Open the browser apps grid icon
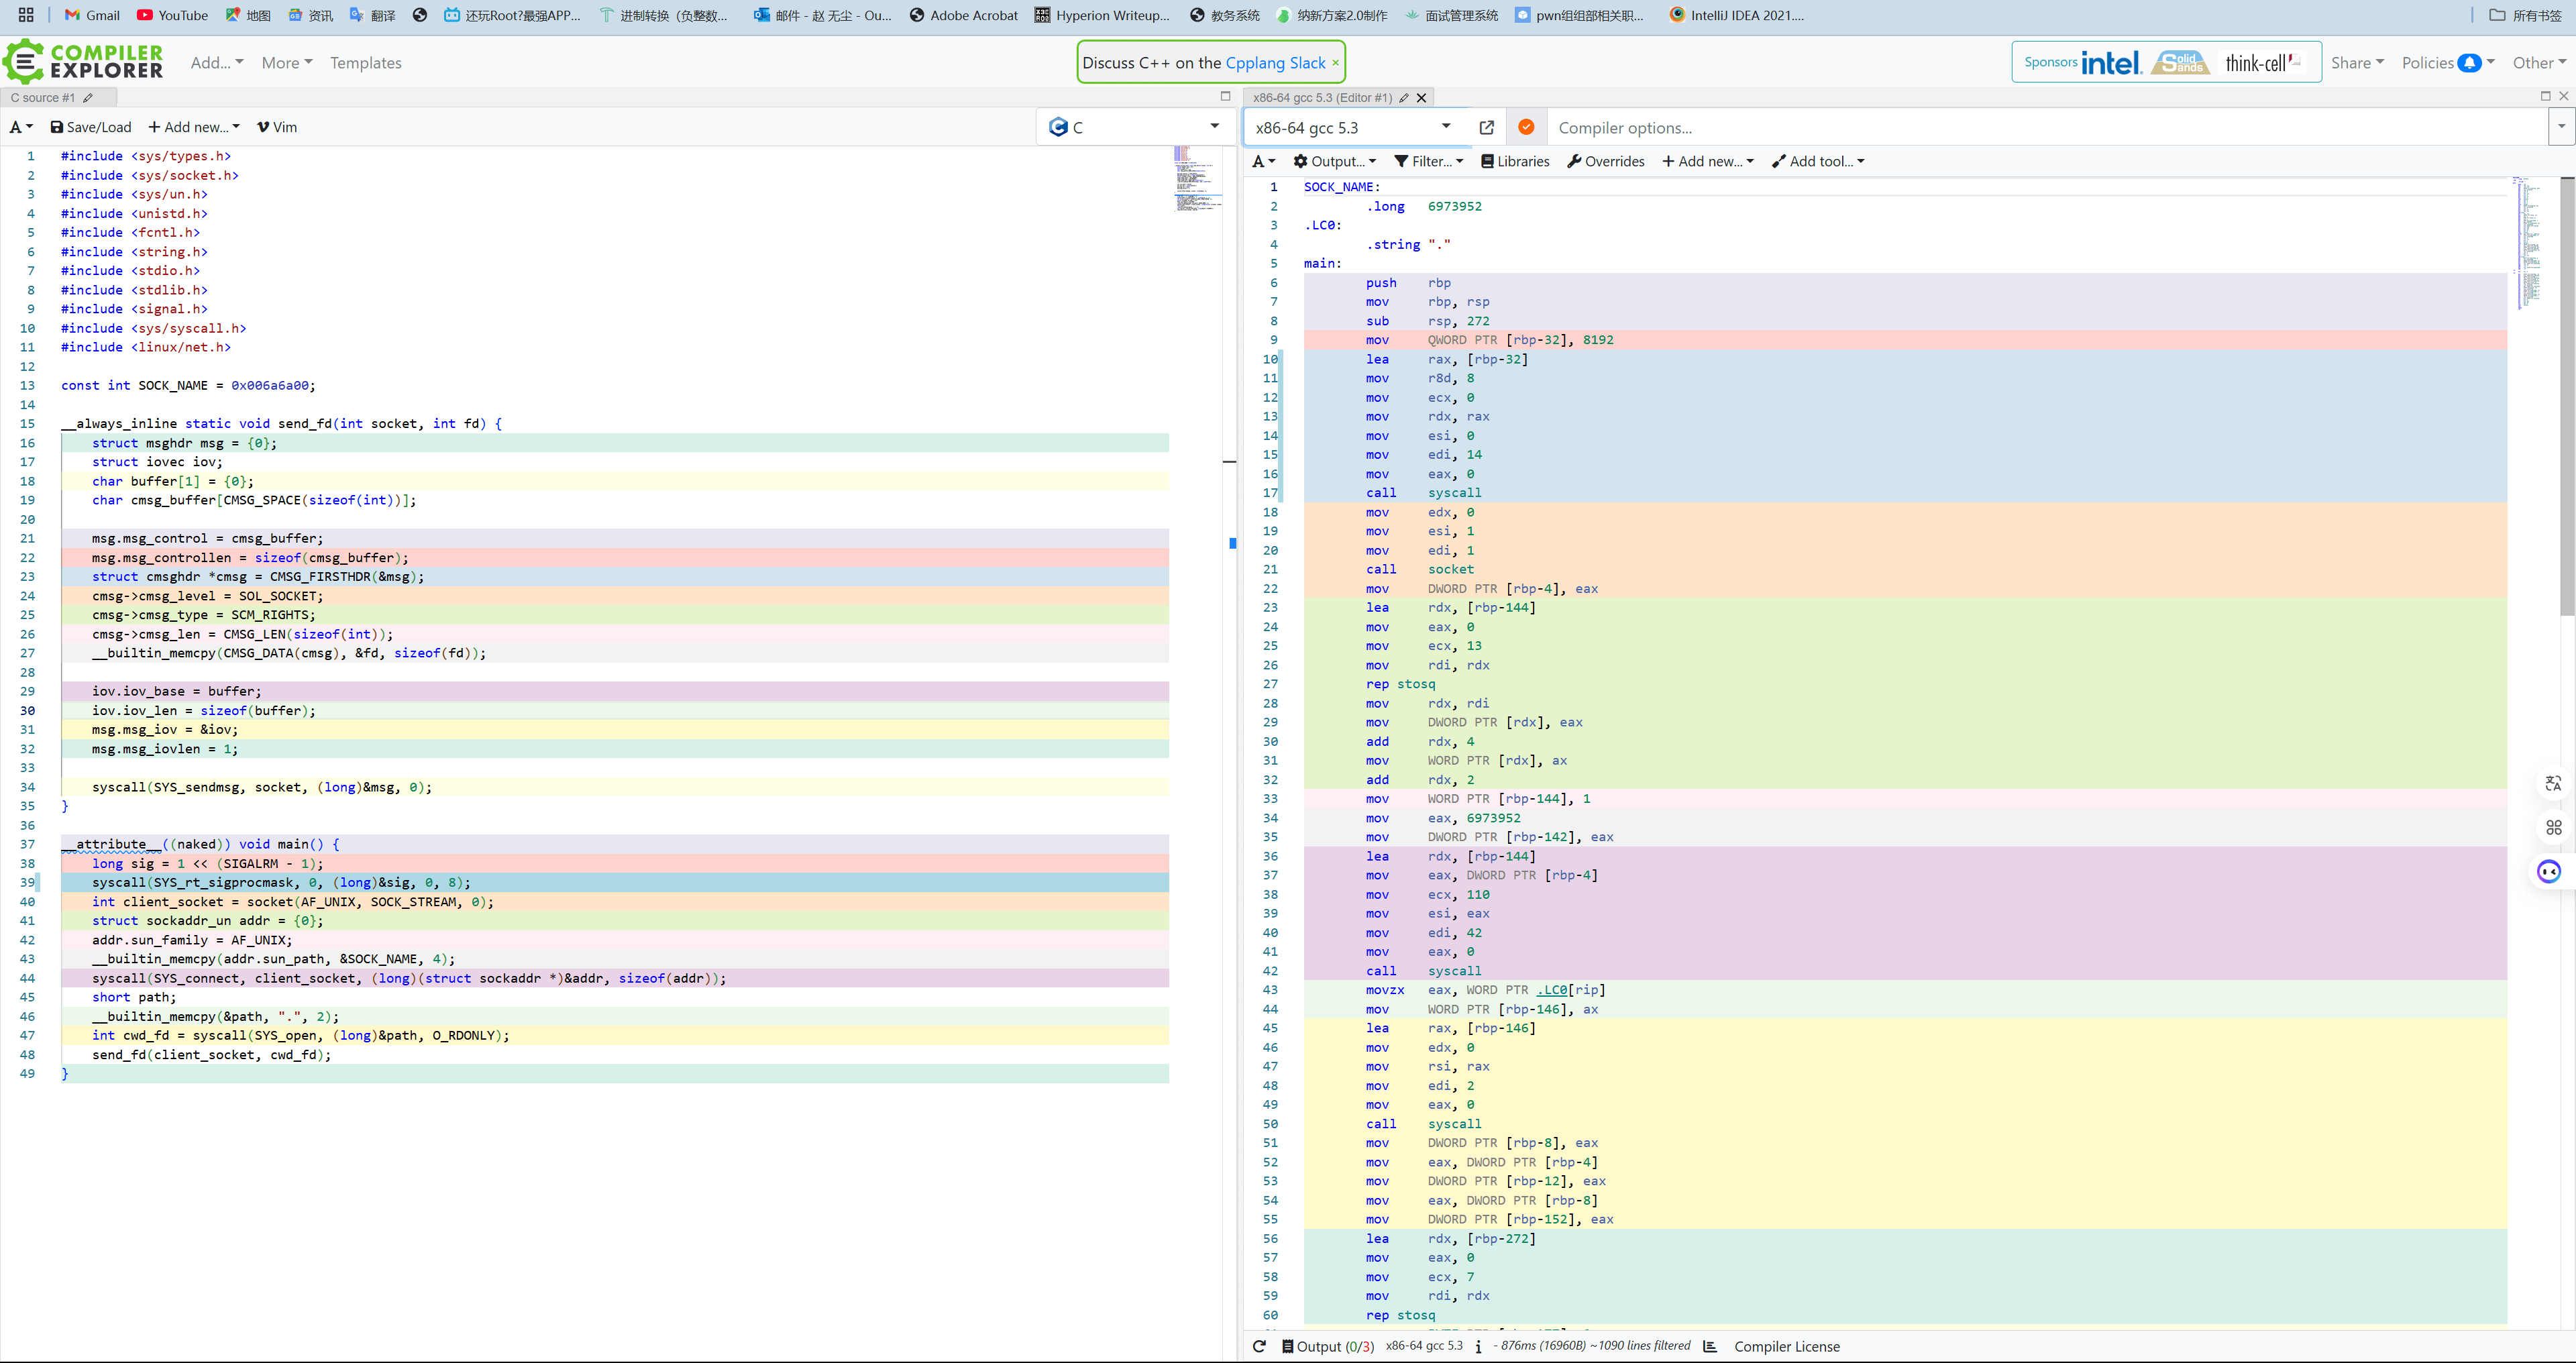The image size is (2576, 1363). coord(26,15)
